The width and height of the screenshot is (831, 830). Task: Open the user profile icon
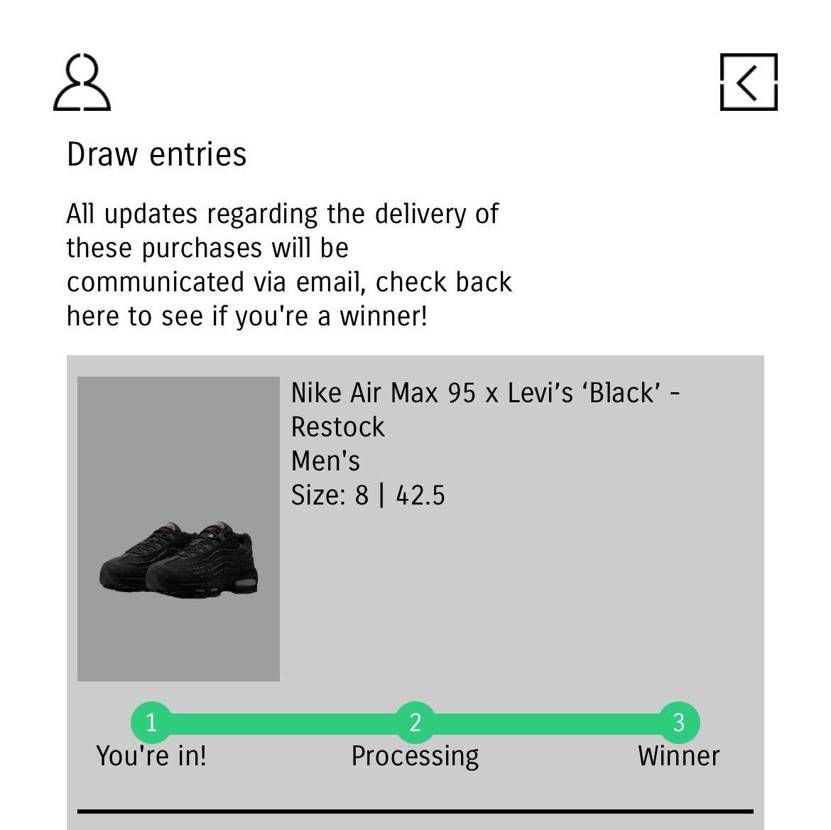(82, 82)
